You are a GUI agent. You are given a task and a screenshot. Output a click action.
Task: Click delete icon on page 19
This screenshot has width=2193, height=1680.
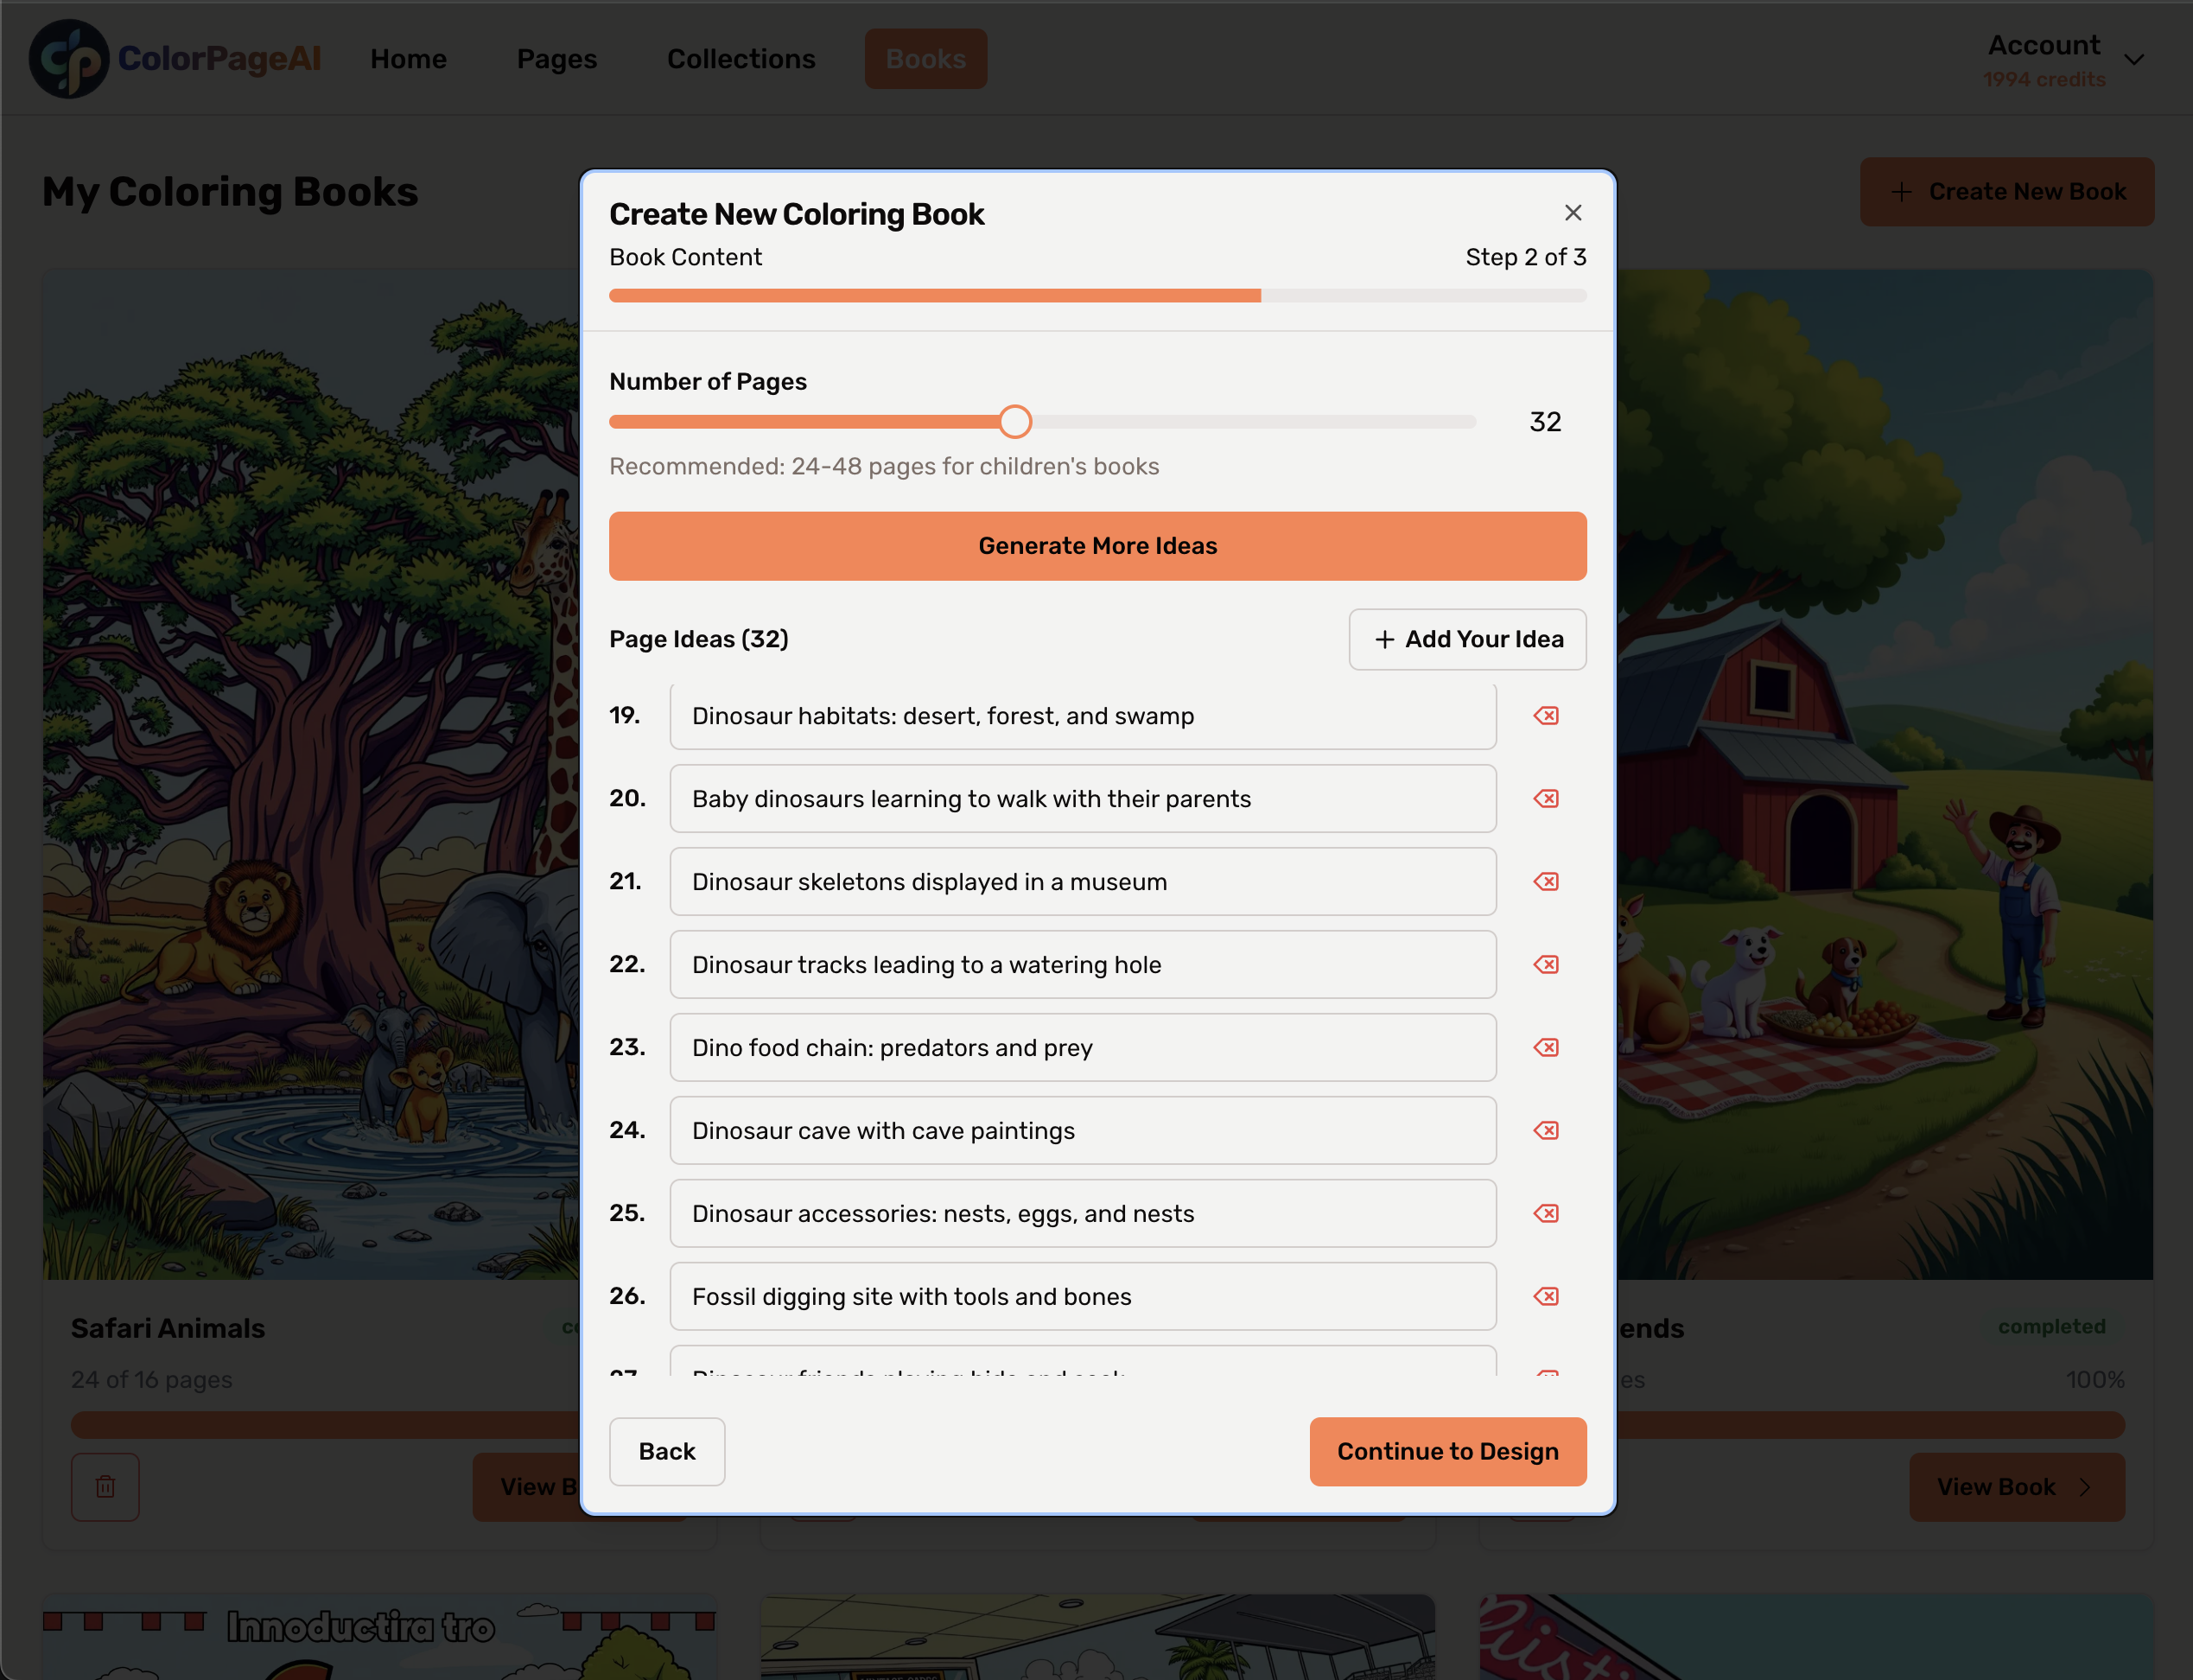[1548, 715]
